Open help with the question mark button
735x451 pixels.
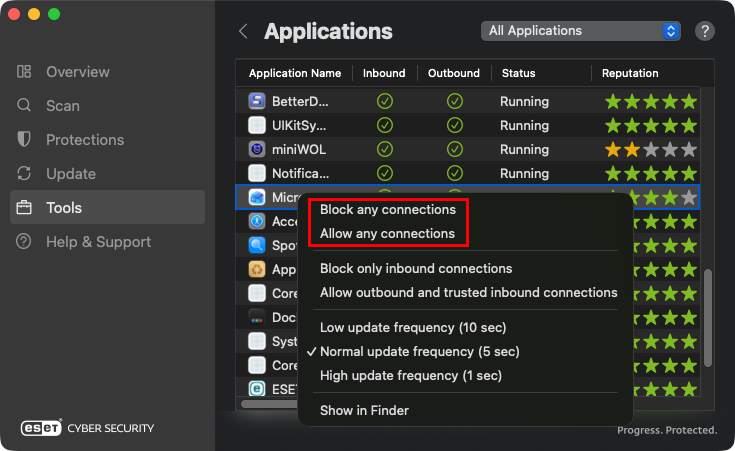click(x=704, y=31)
